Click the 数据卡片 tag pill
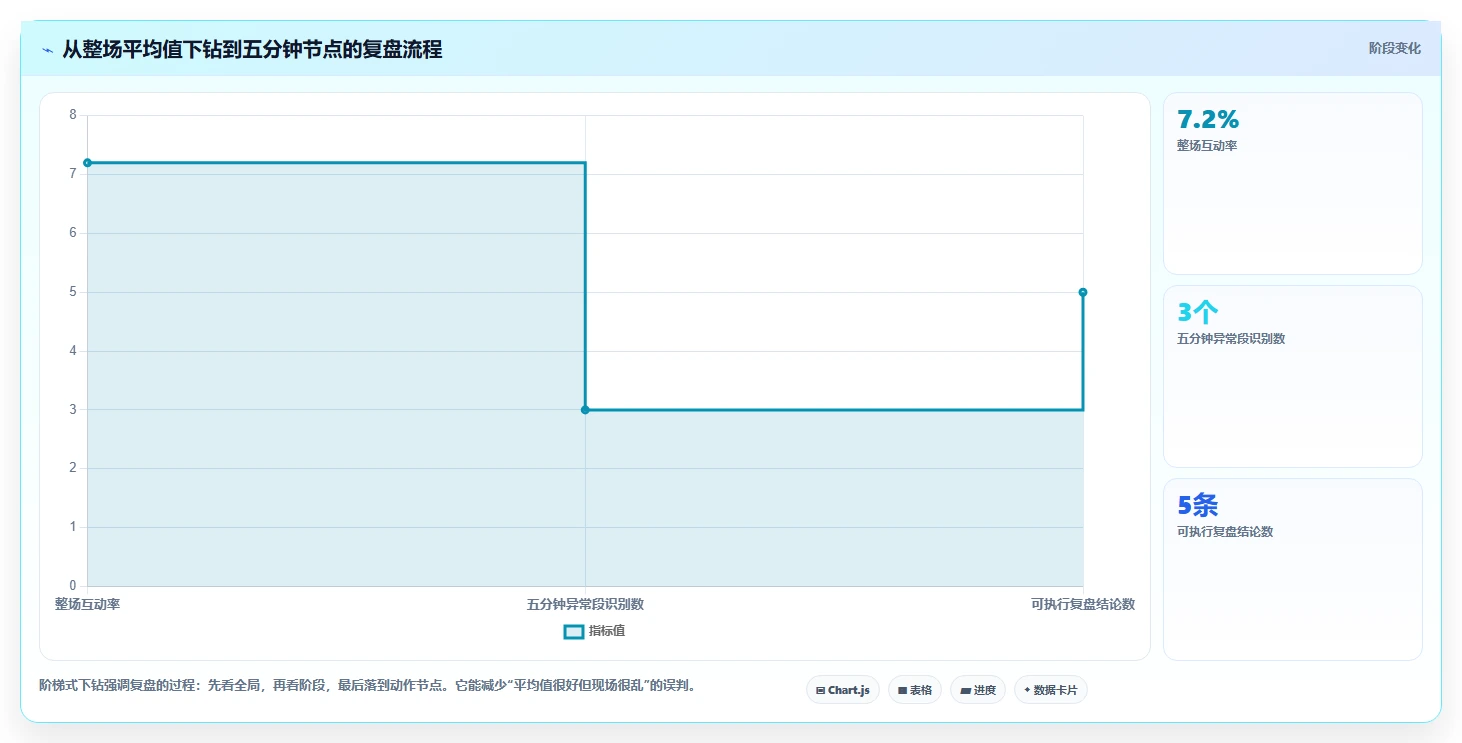 pos(1051,690)
